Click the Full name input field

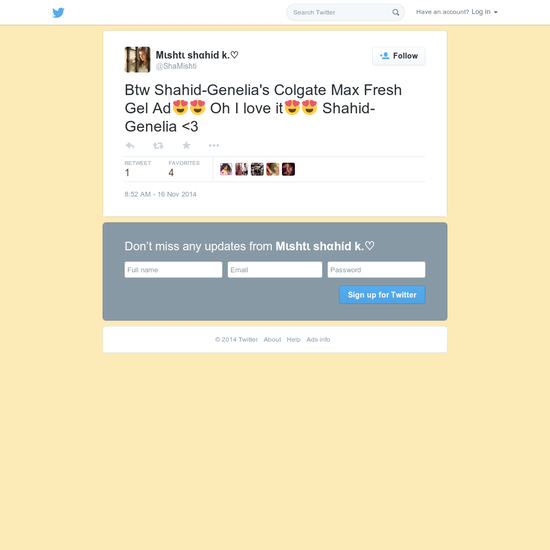173,270
